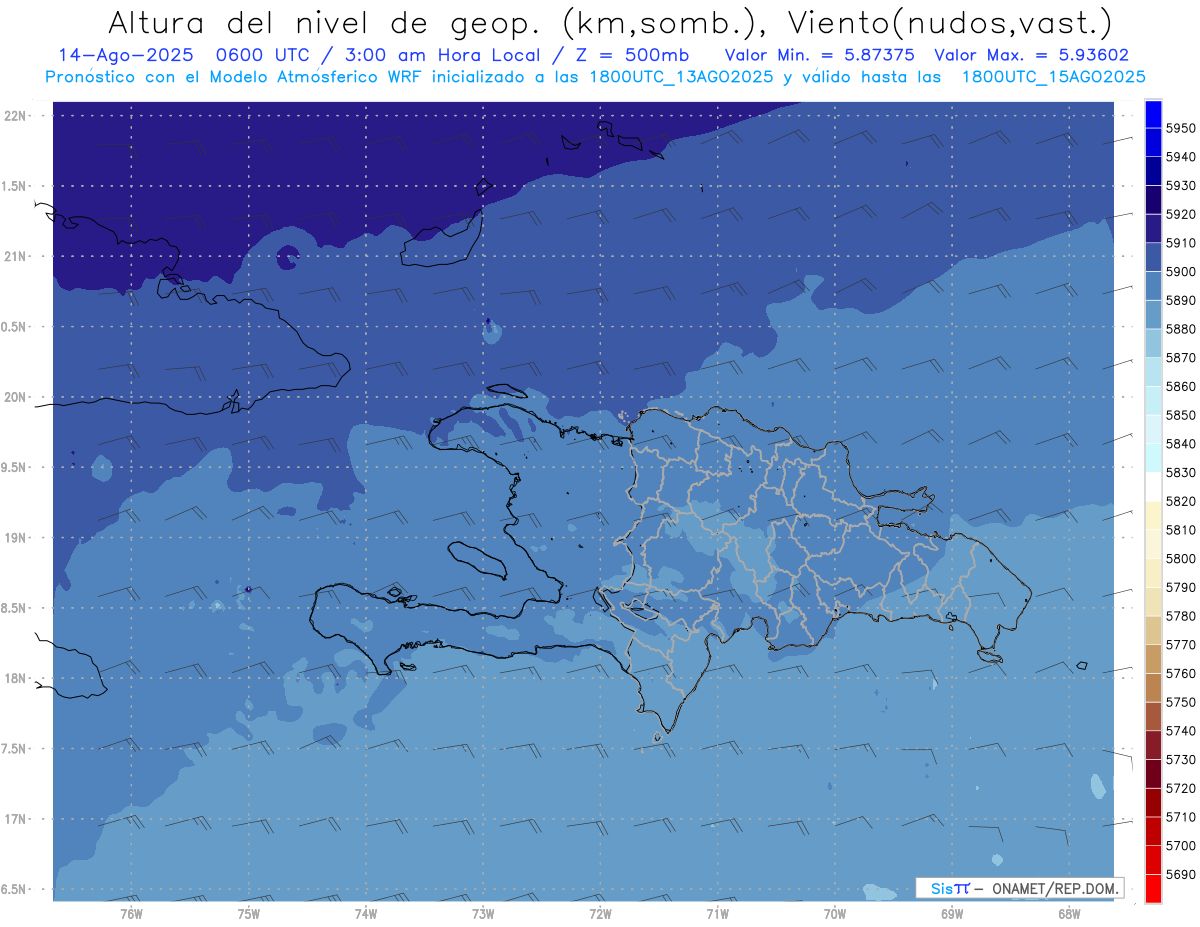This screenshot has width=1200, height=927.
Task: Click longitude label 72W
Action: tap(600, 912)
